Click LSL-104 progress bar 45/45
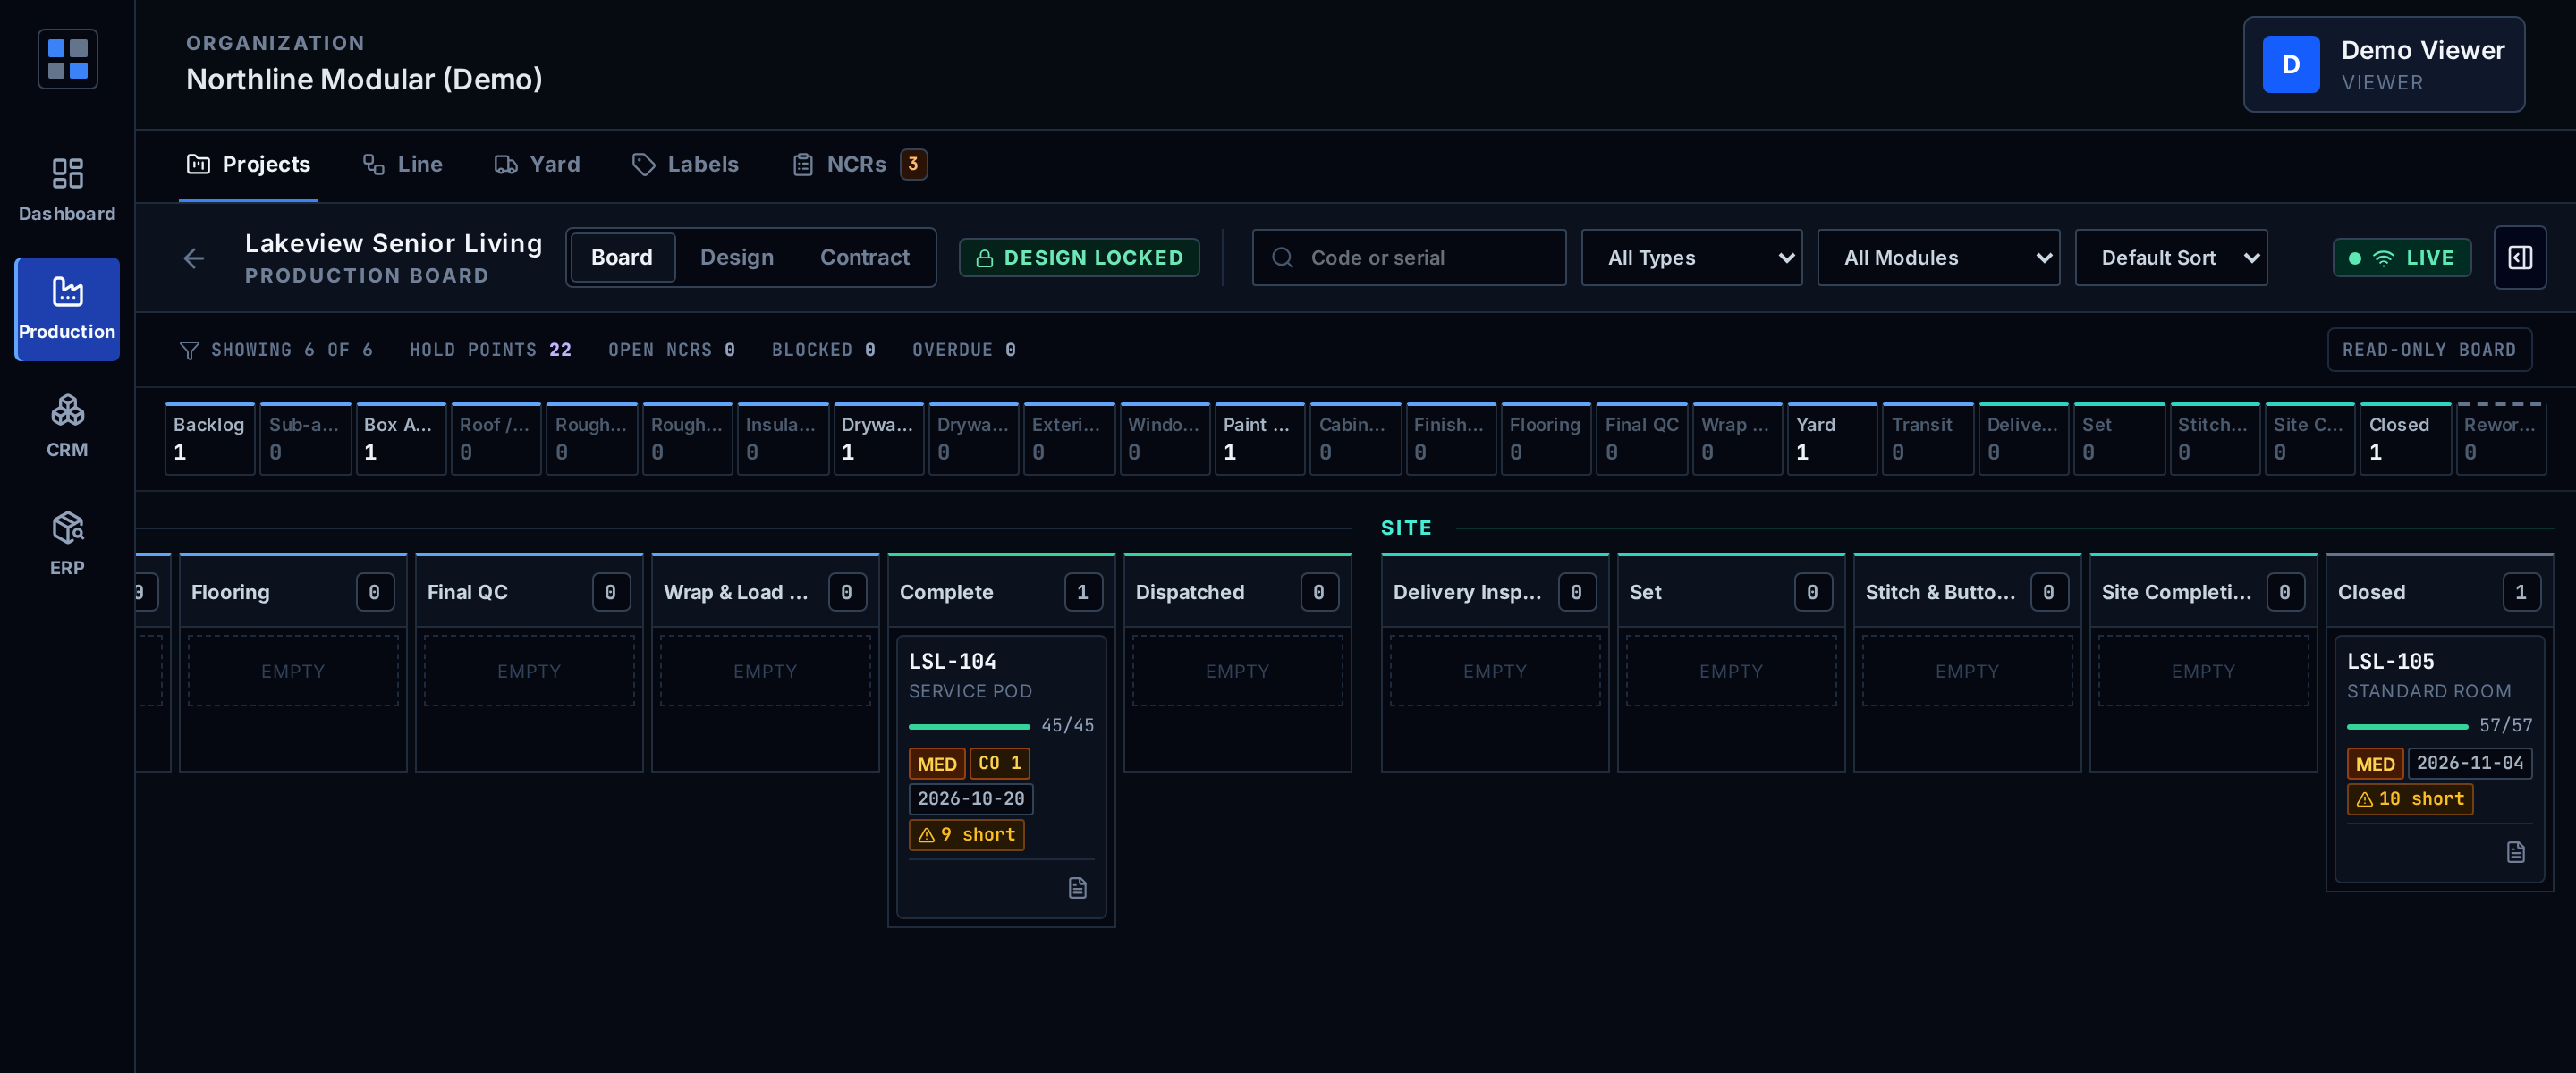 click(969, 726)
